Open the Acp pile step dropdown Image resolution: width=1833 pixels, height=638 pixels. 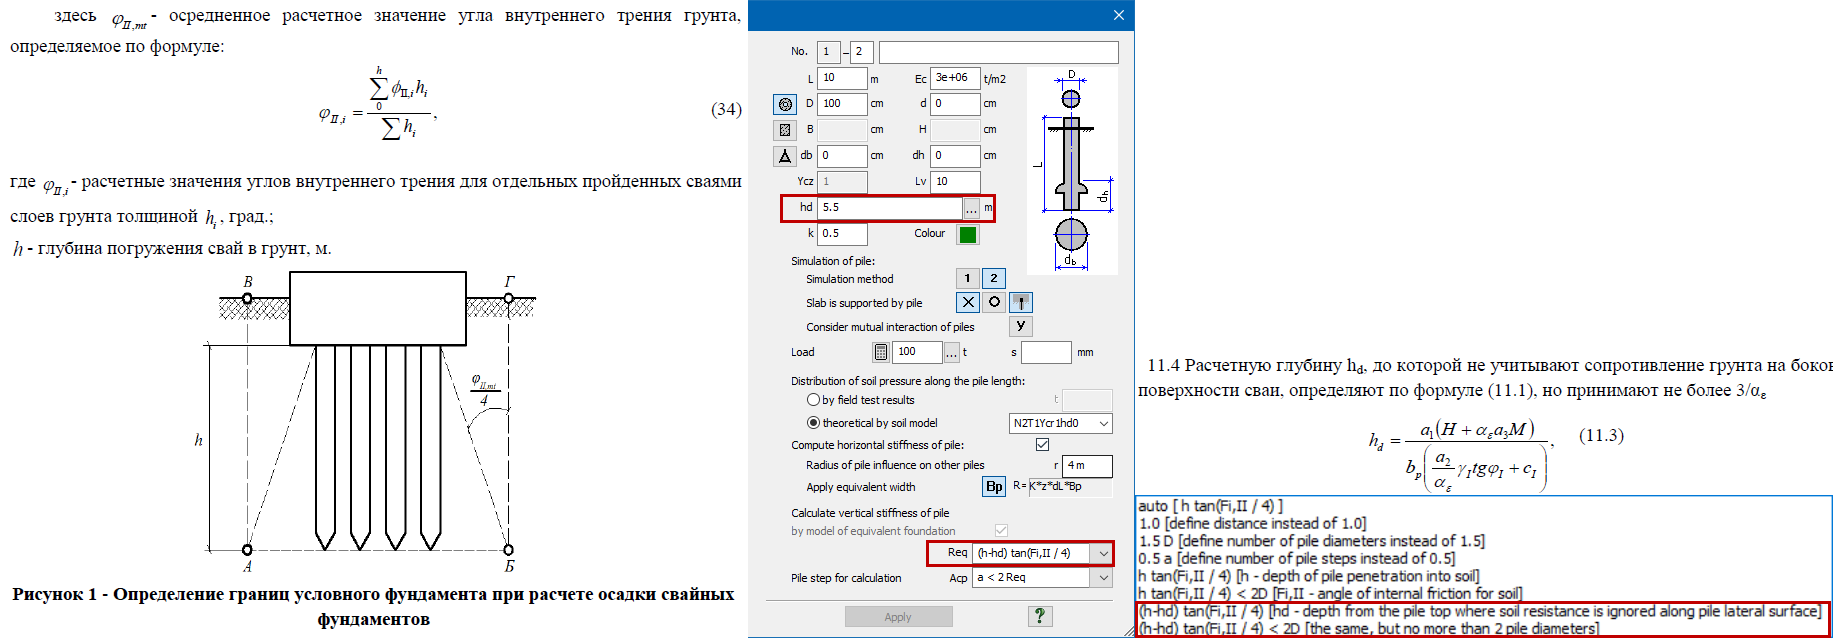(1103, 578)
